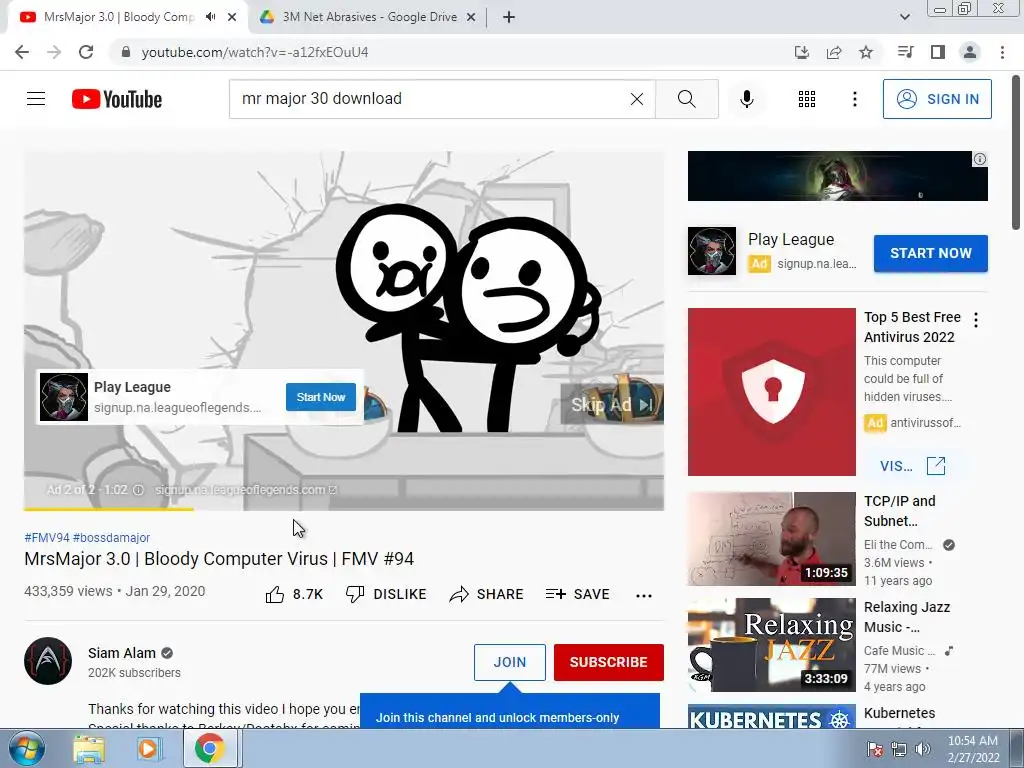
Task: Open the tab search chevron dropdown
Action: [x=904, y=17]
